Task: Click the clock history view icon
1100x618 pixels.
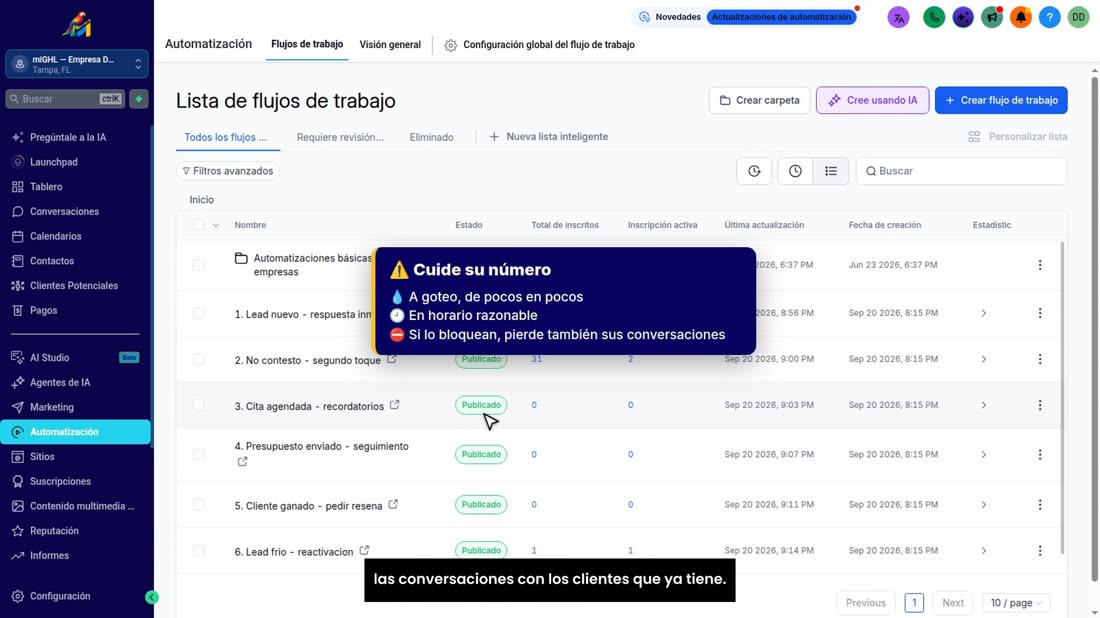Action: (x=795, y=171)
